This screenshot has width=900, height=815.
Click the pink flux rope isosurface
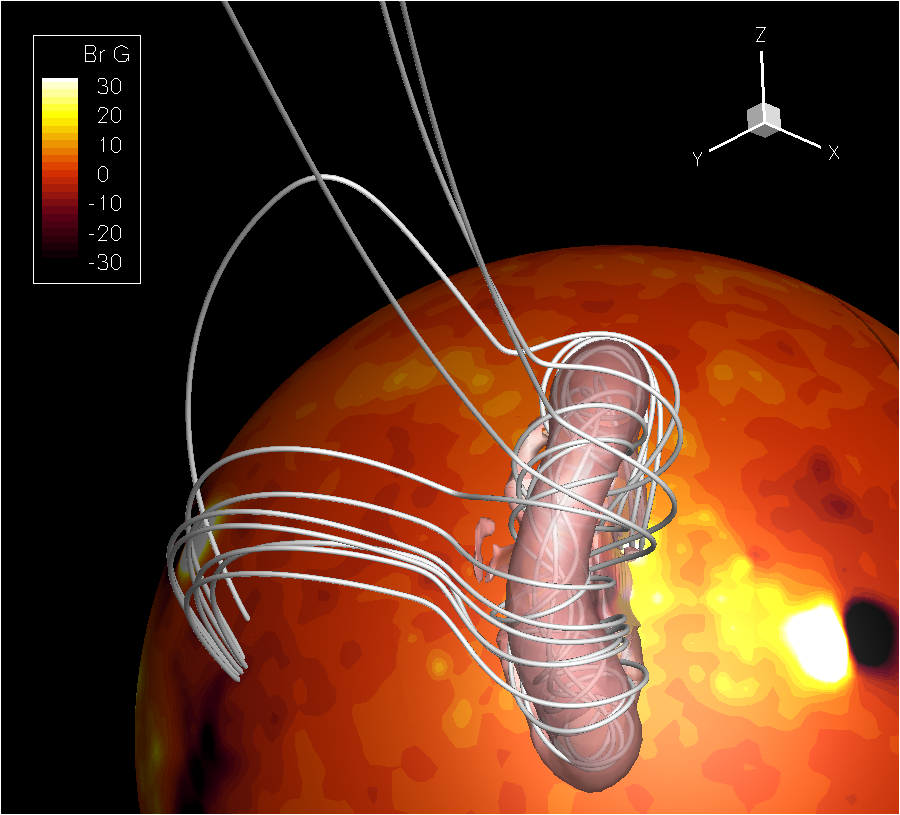tap(580, 565)
